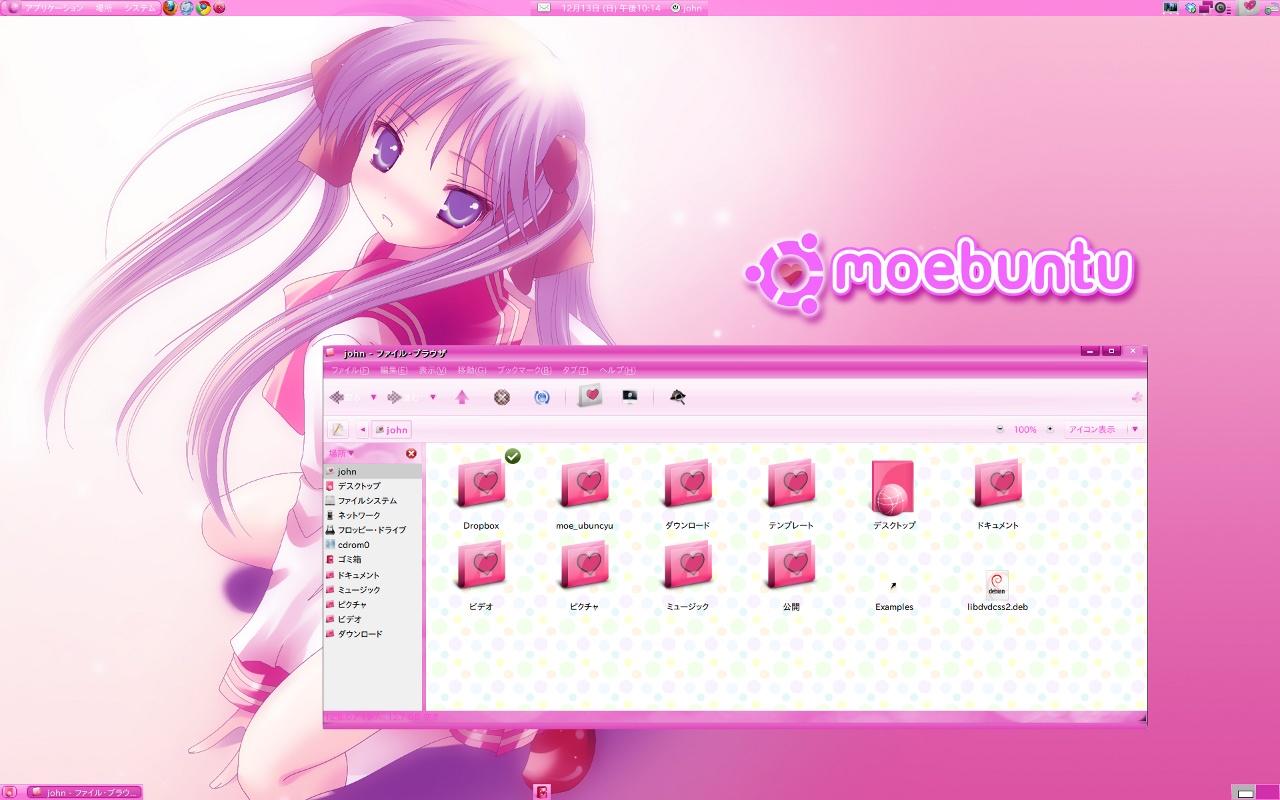Viewport: 1280px width, 800px height.
Task: Toggle location bar text entry mode
Action: pyautogui.click(x=338, y=430)
